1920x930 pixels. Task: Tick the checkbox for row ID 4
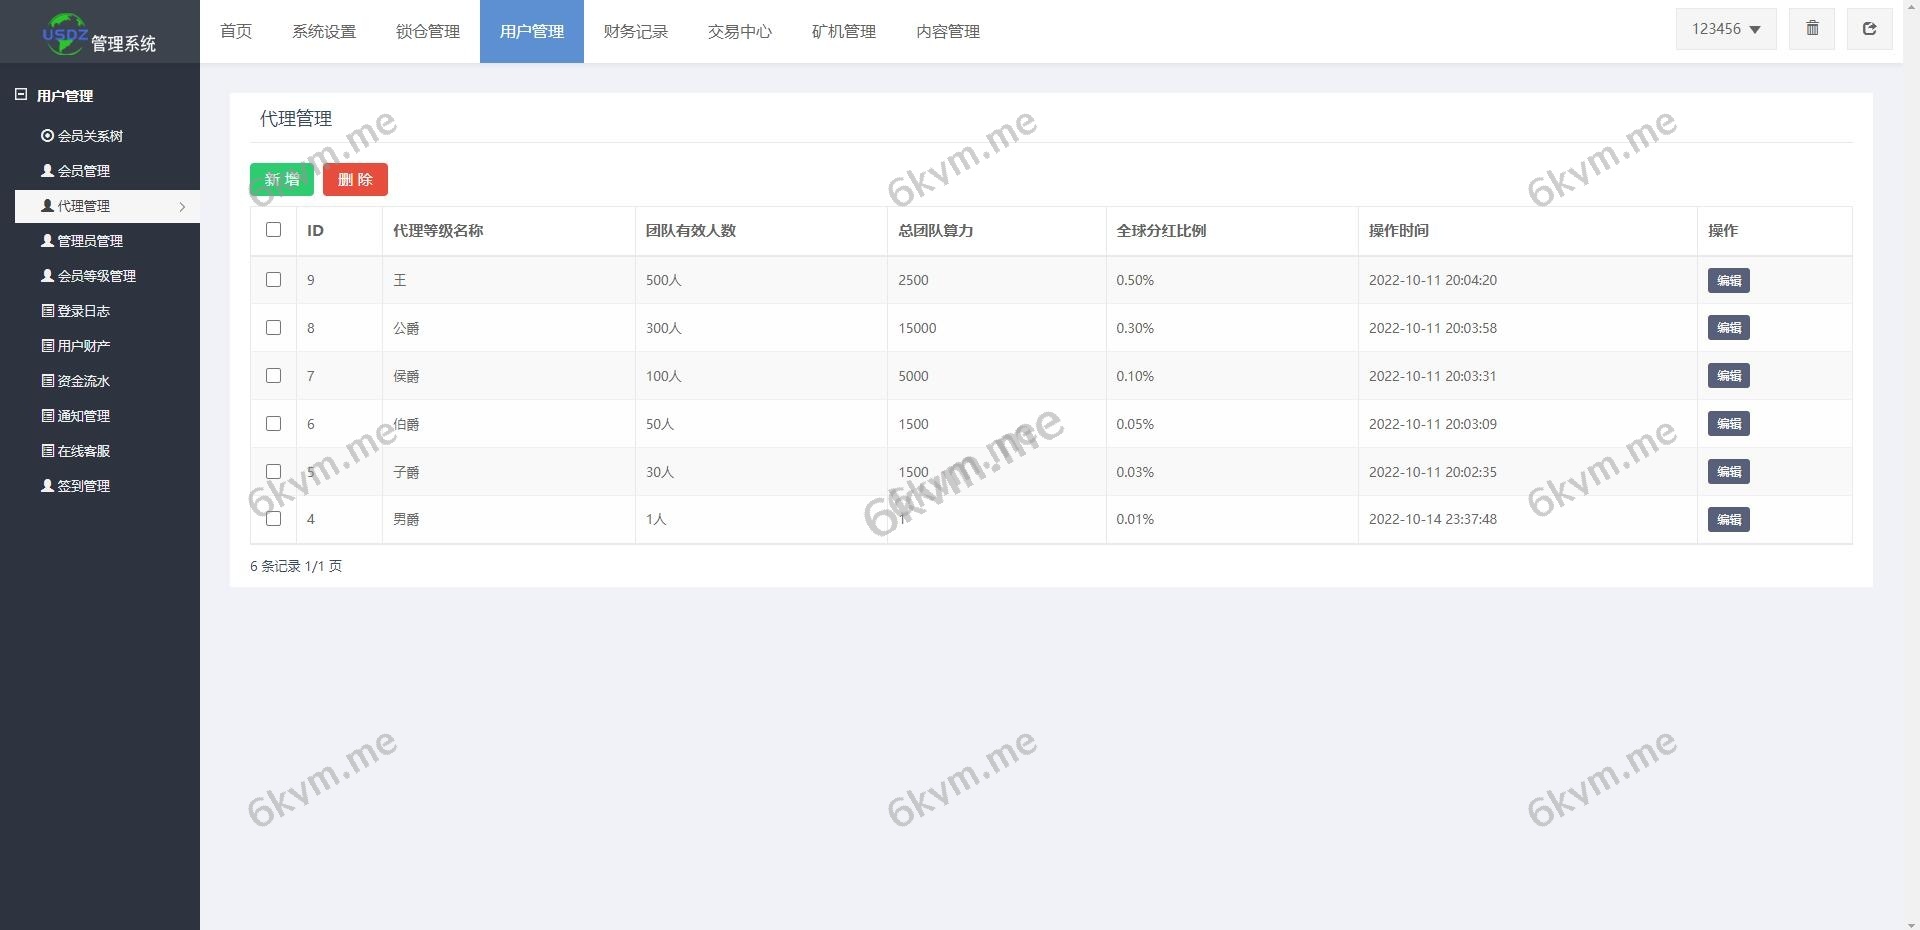274,519
